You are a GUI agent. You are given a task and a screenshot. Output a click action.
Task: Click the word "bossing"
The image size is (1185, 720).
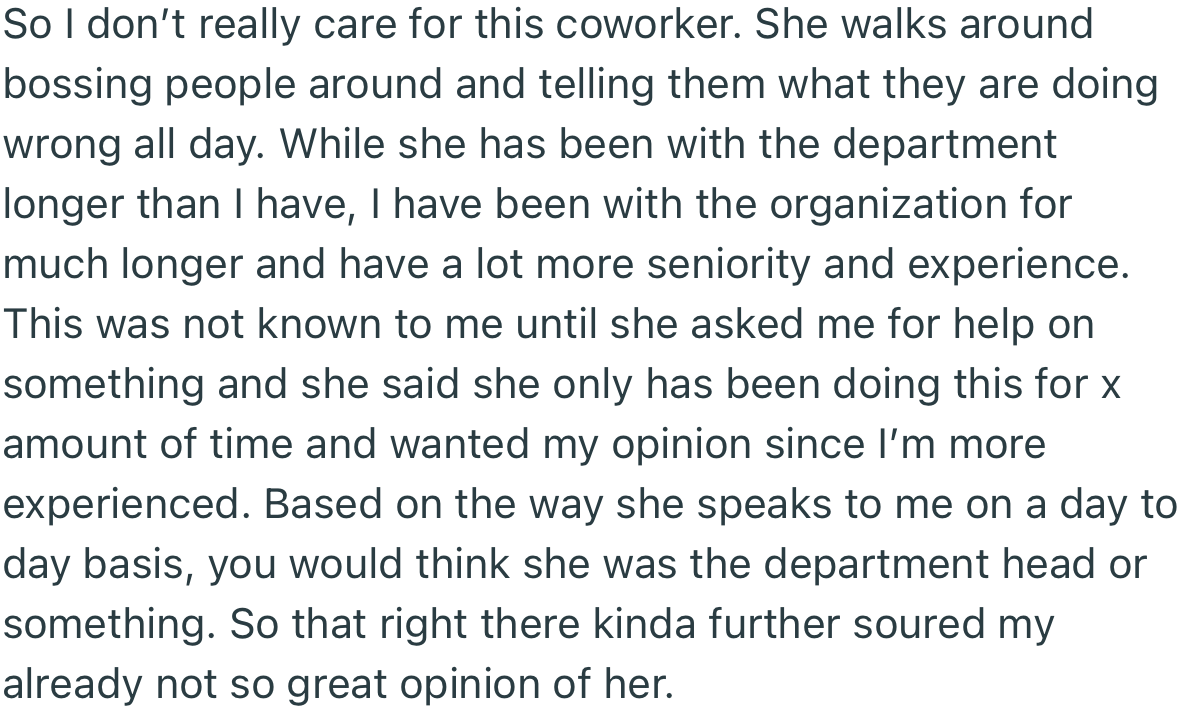[x=76, y=86]
